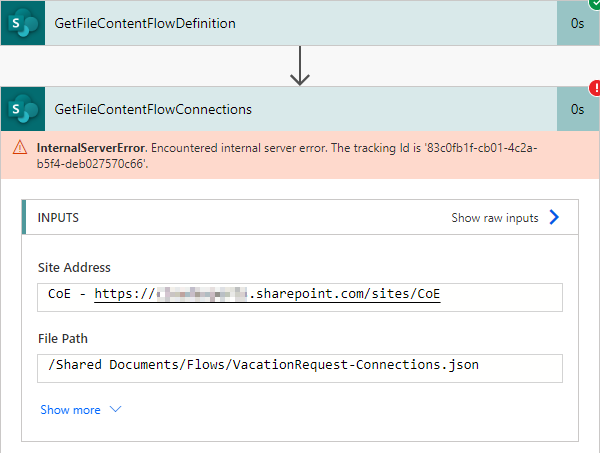
Task: Click the green success checkmark badge
Action: [594, 4]
